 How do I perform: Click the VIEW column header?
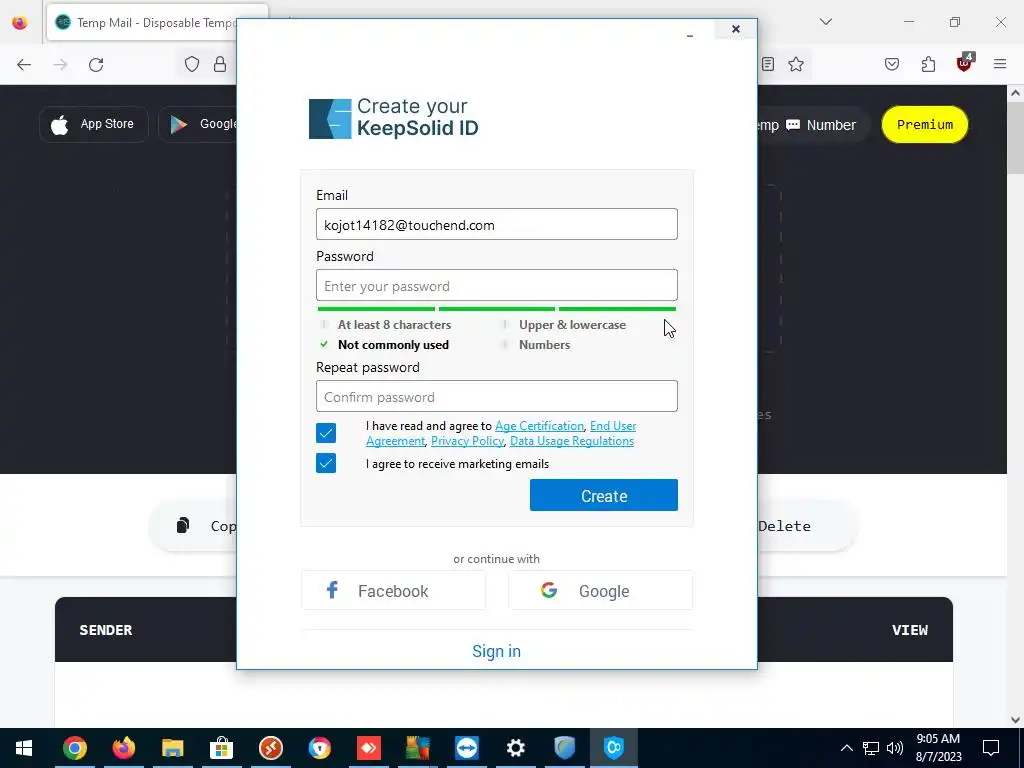[x=910, y=630]
